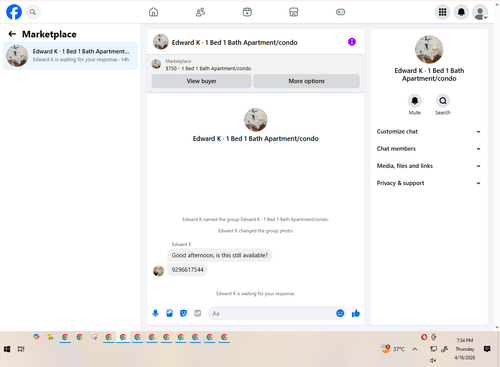Click chat header avatar of Edward K

pos(161,42)
